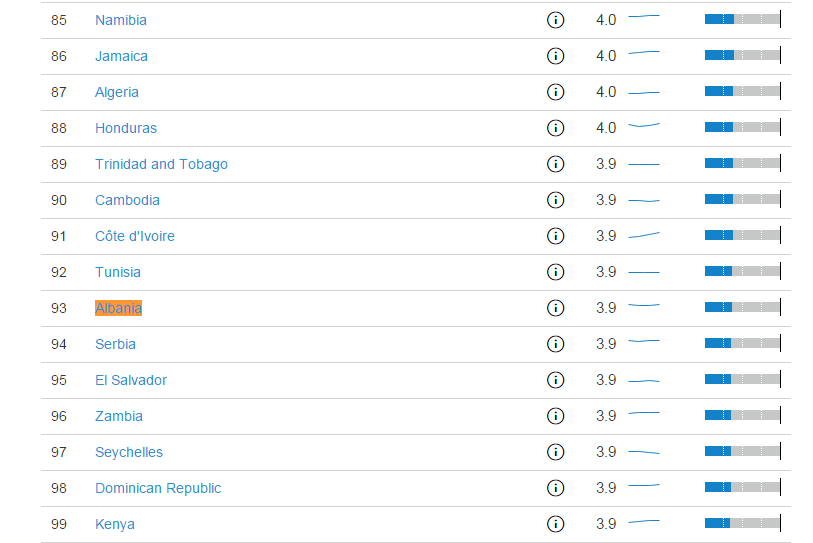The image size is (813, 543).
Task: Open info icon for Dominican Republic
Action: [555, 488]
